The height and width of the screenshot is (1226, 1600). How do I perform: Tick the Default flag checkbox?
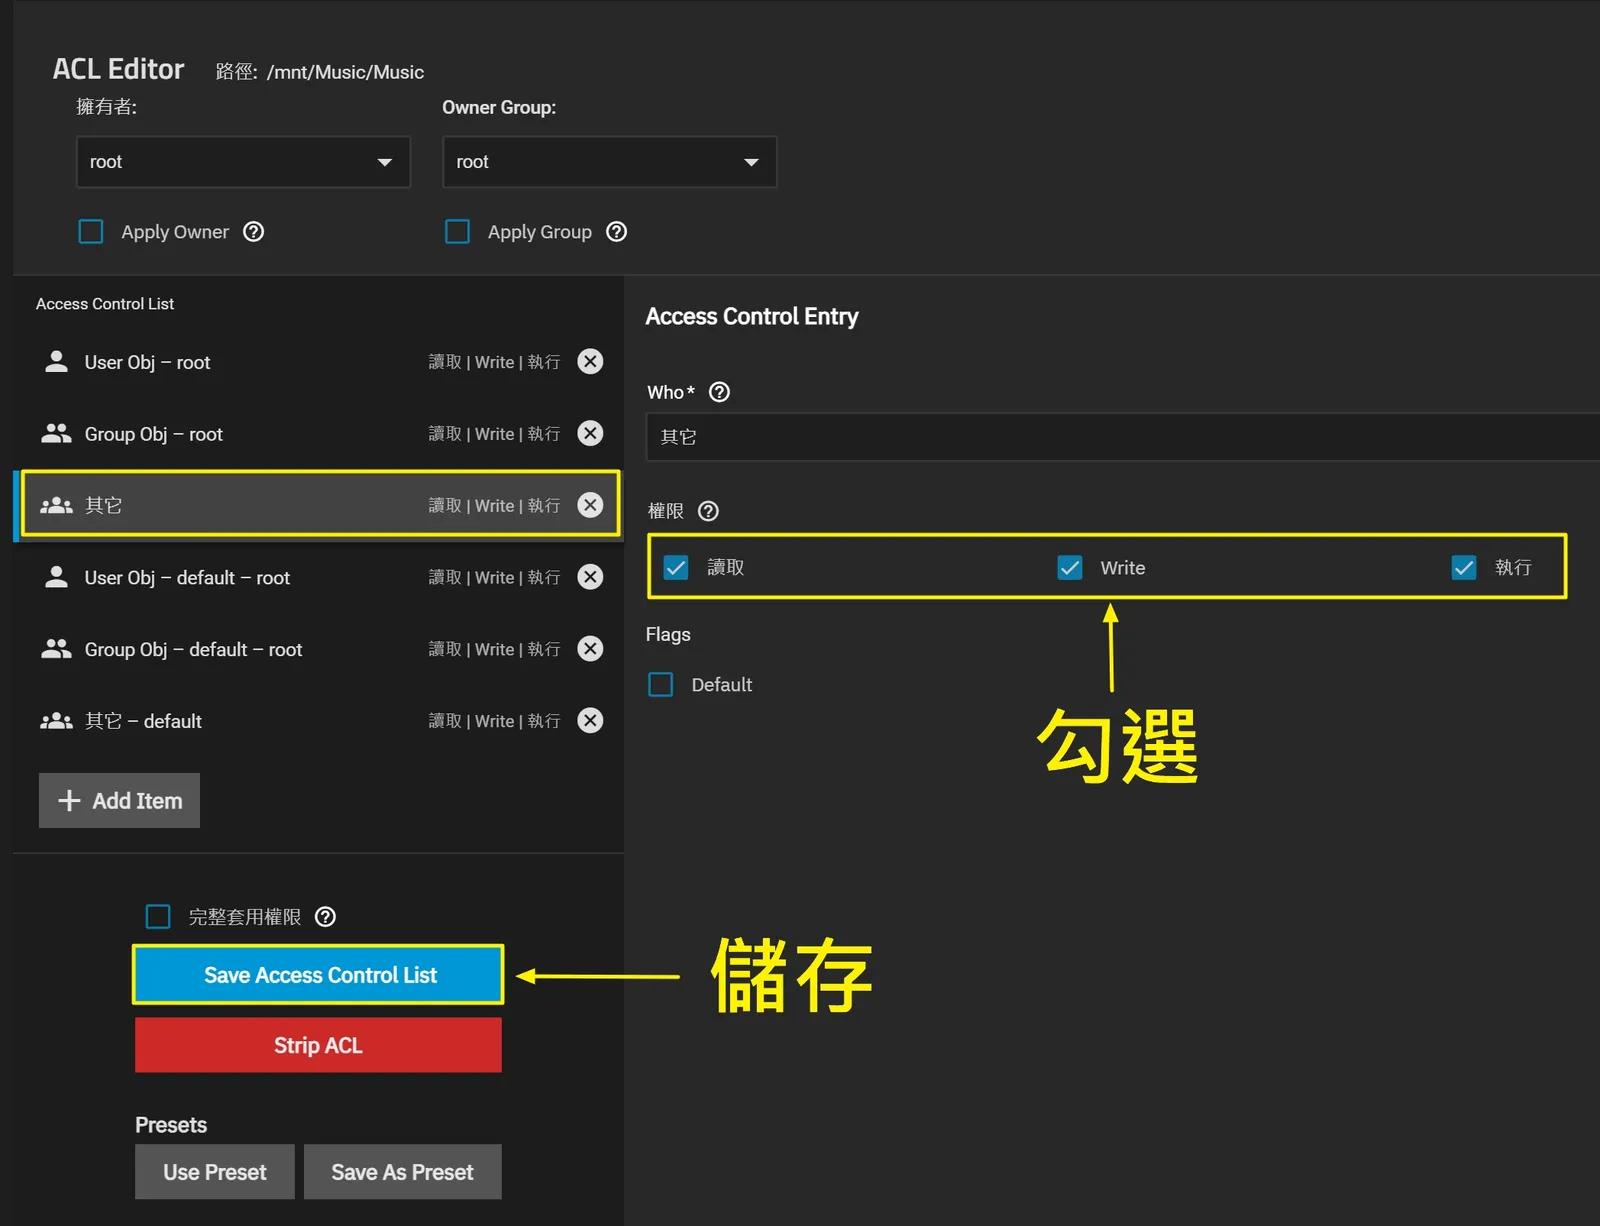coord(661,685)
